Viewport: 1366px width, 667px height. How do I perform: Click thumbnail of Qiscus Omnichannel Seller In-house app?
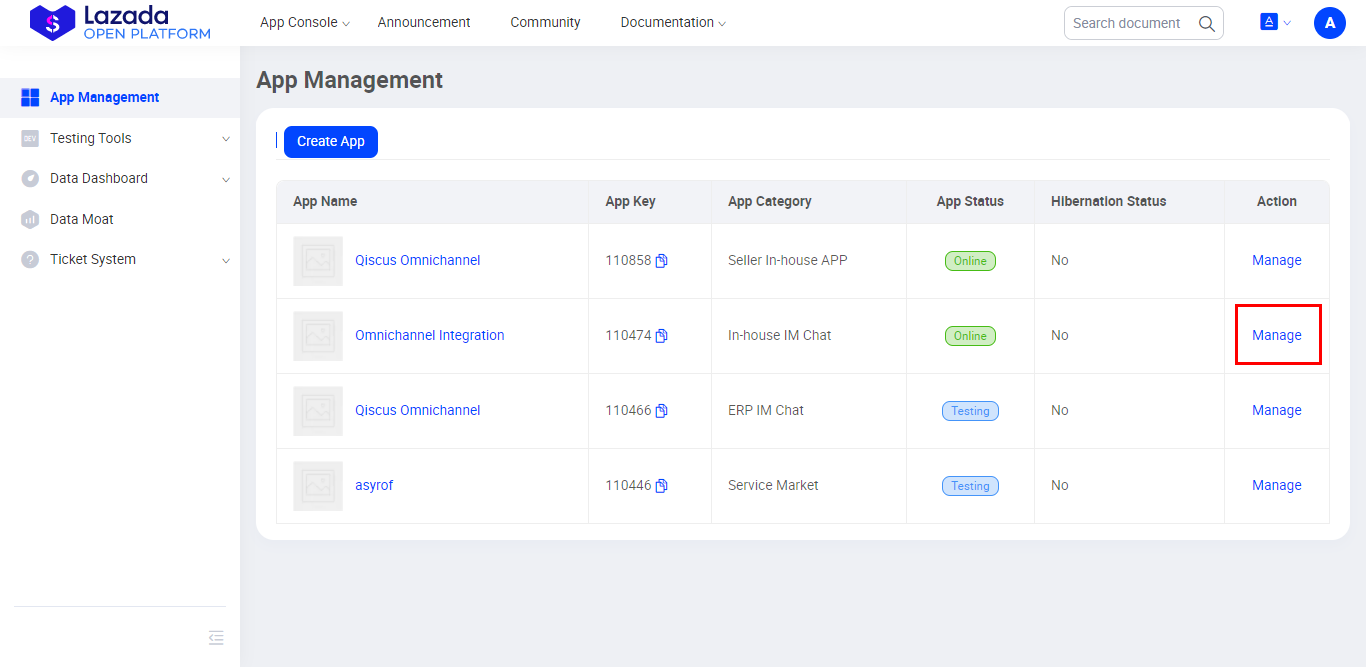pyautogui.click(x=318, y=261)
